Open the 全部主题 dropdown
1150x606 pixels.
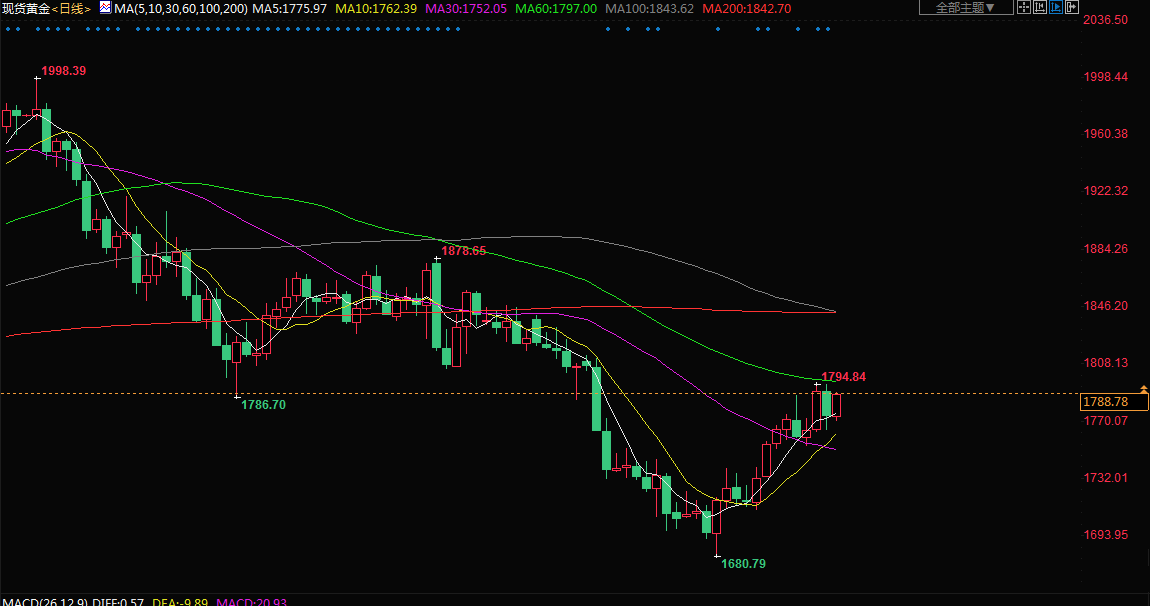point(964,8)
